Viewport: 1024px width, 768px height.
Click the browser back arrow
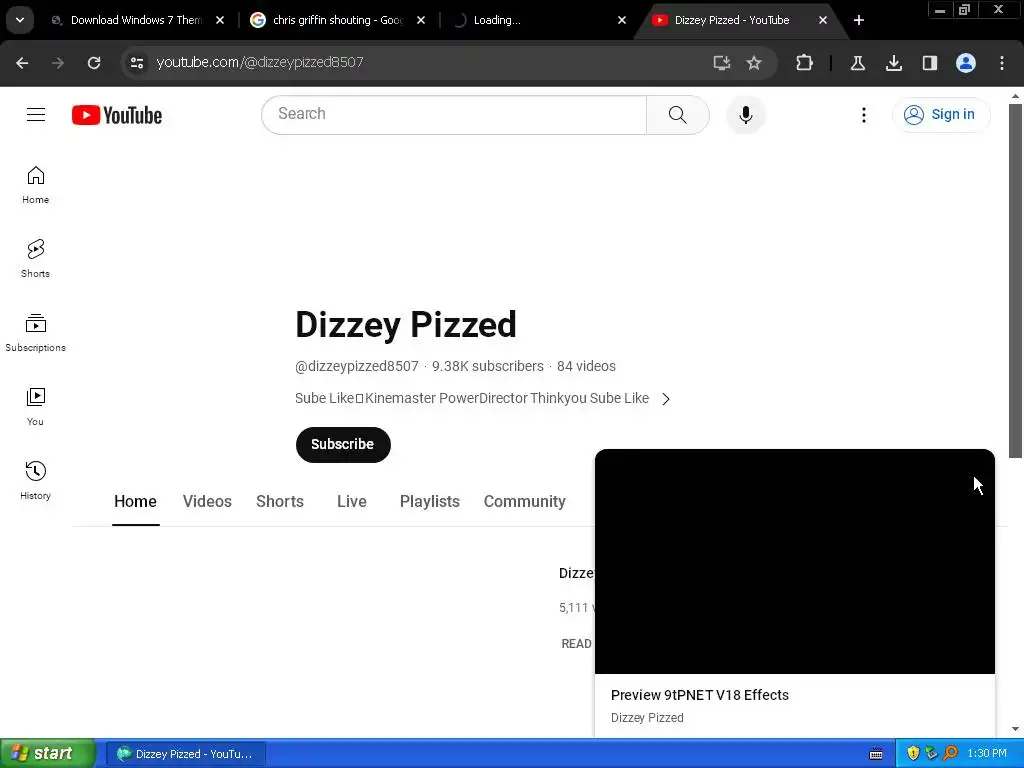point(22,63)
